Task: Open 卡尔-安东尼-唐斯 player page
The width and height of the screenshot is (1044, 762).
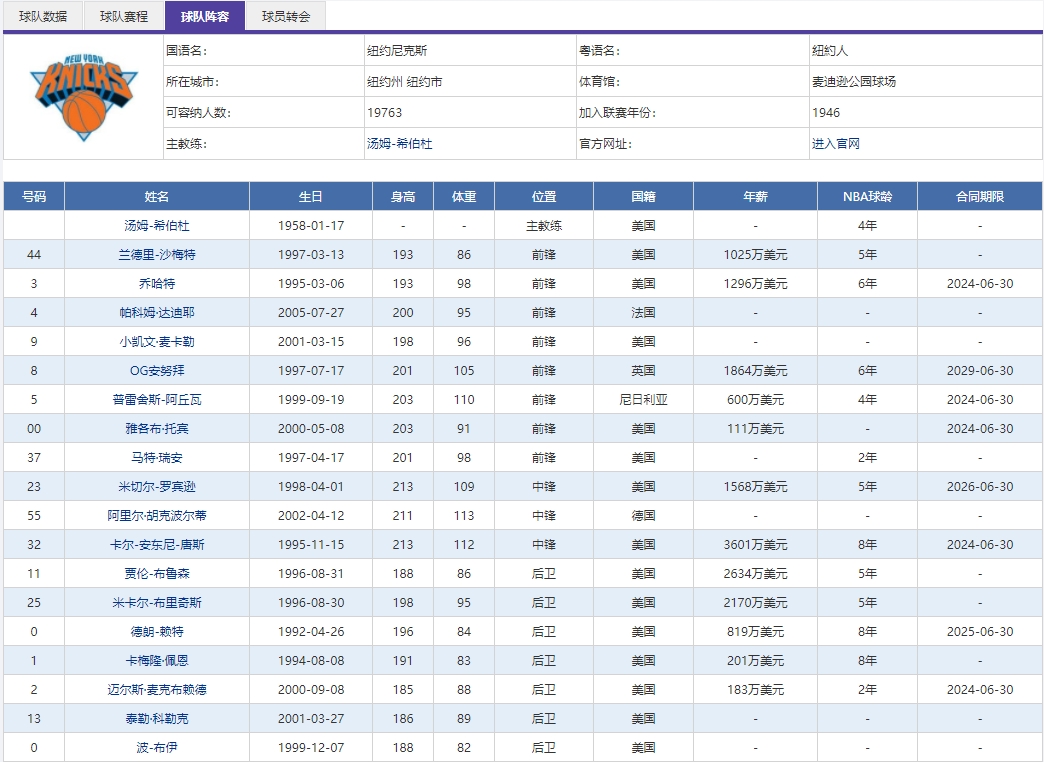Action: (x=160, y=544)
